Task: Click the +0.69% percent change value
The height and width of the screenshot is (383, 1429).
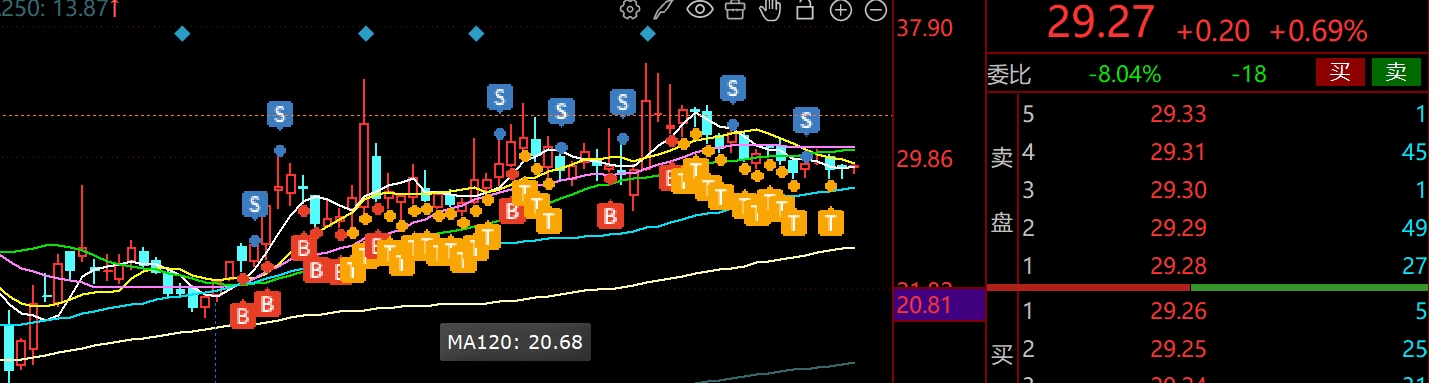Action: tap(1319, 31)
